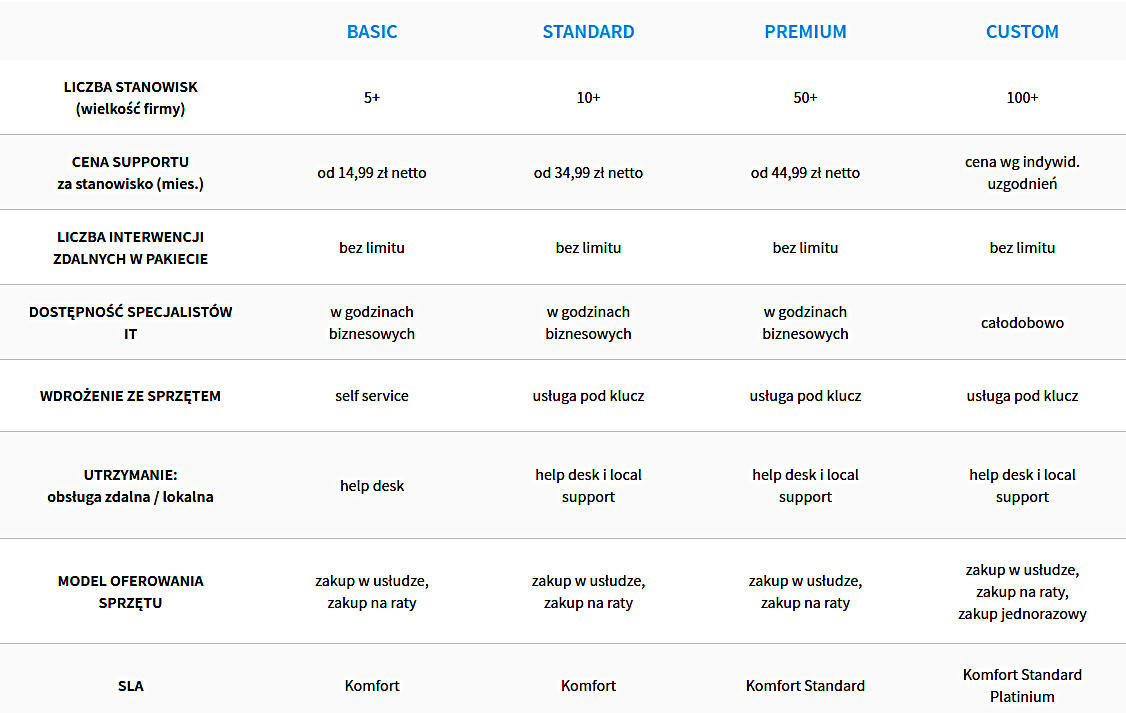The height and width of the screenshot is (713, 1126).
Task: Click 'cena wg indywid. uzgodnień' cell
Action: coord(1022,173)
